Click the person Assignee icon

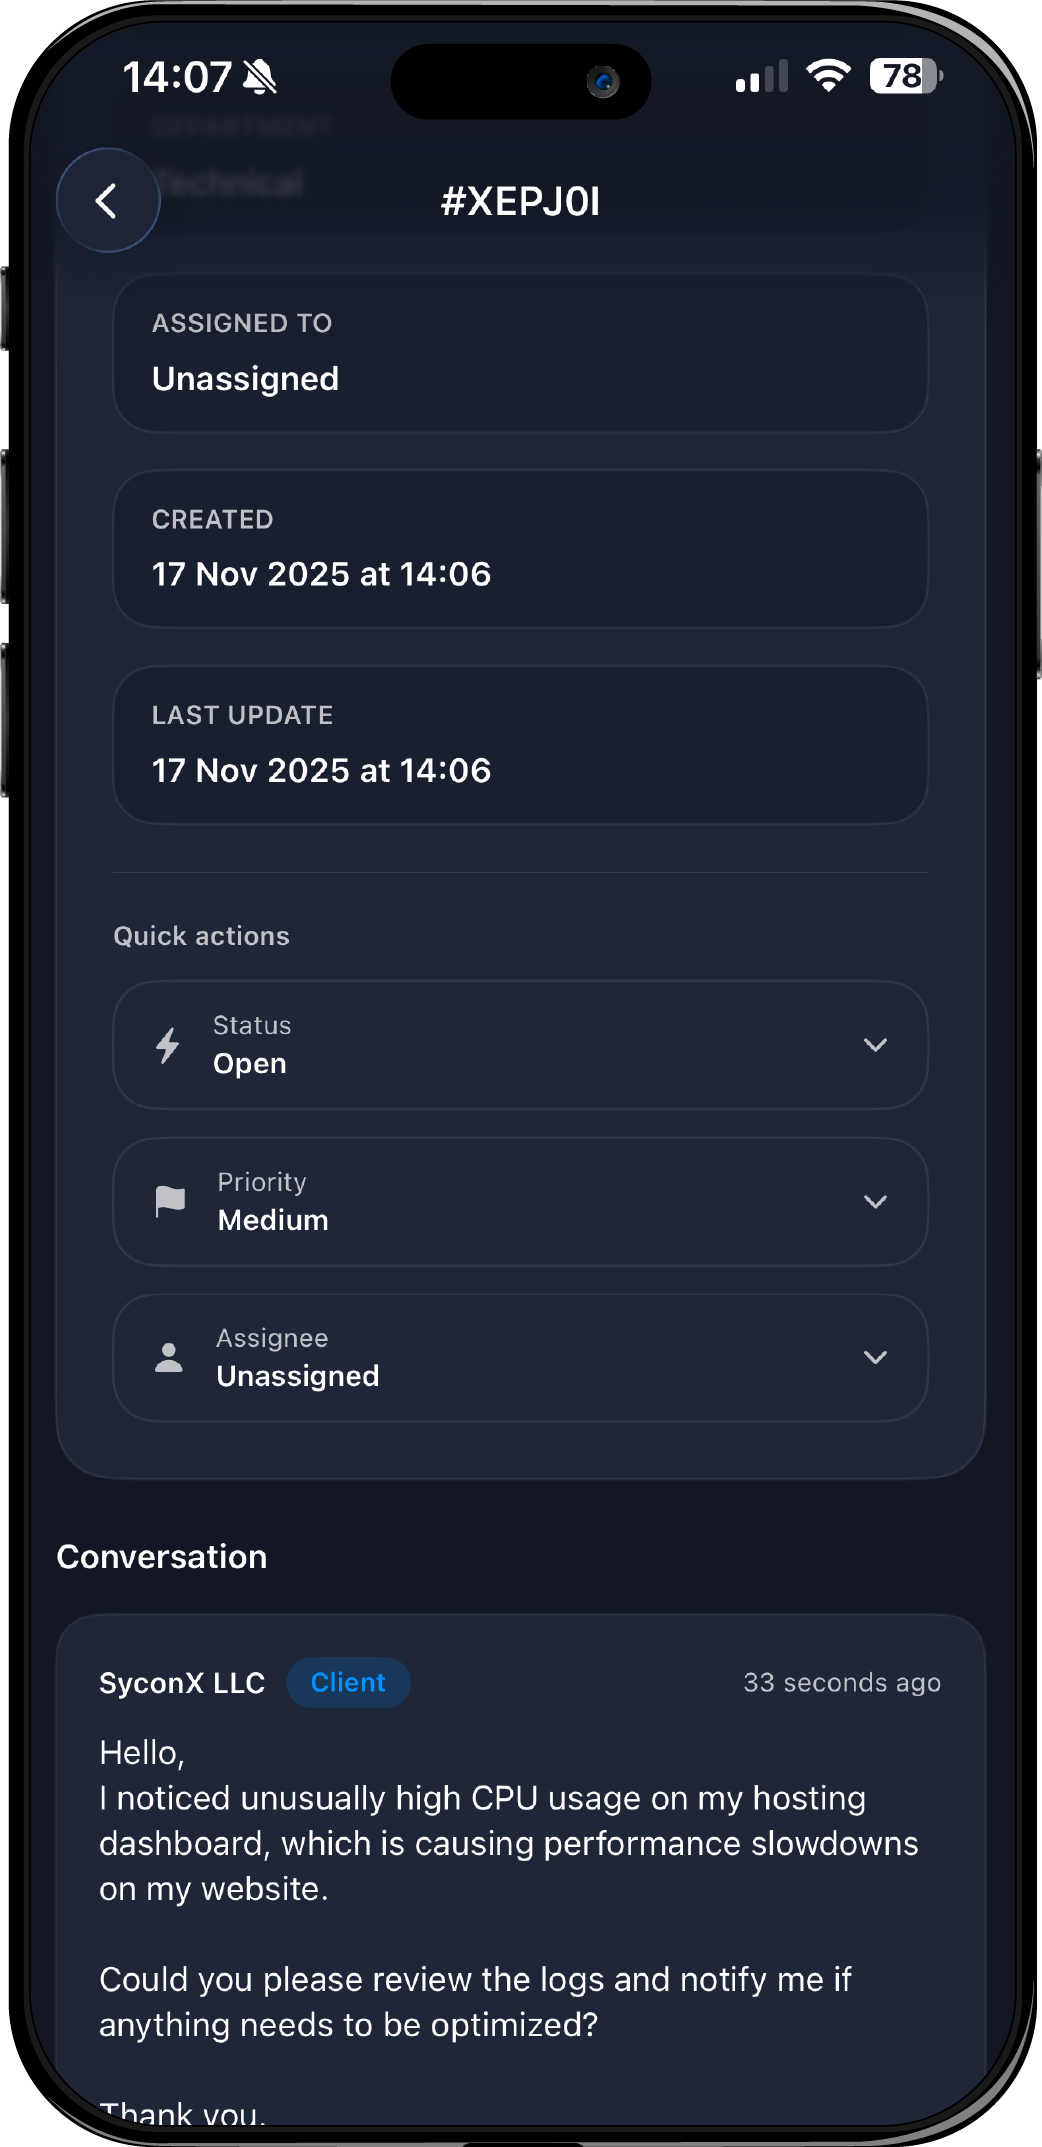coord(169,1357)
